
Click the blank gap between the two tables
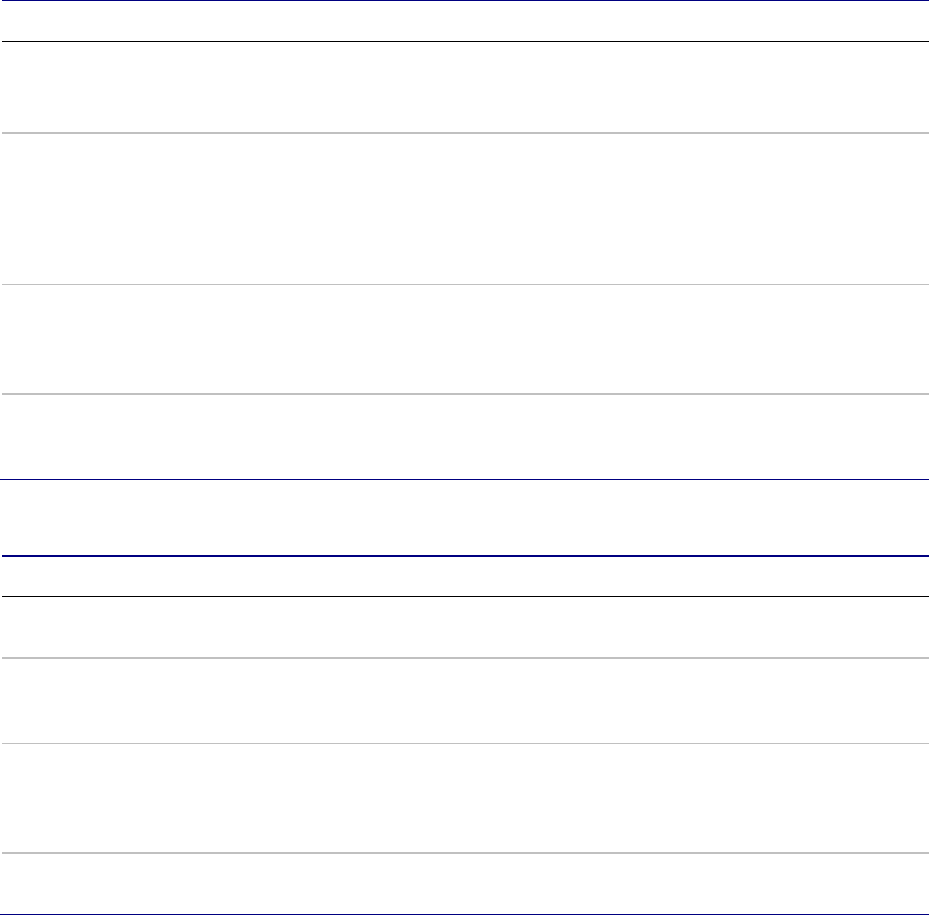(x=464, y=517)
